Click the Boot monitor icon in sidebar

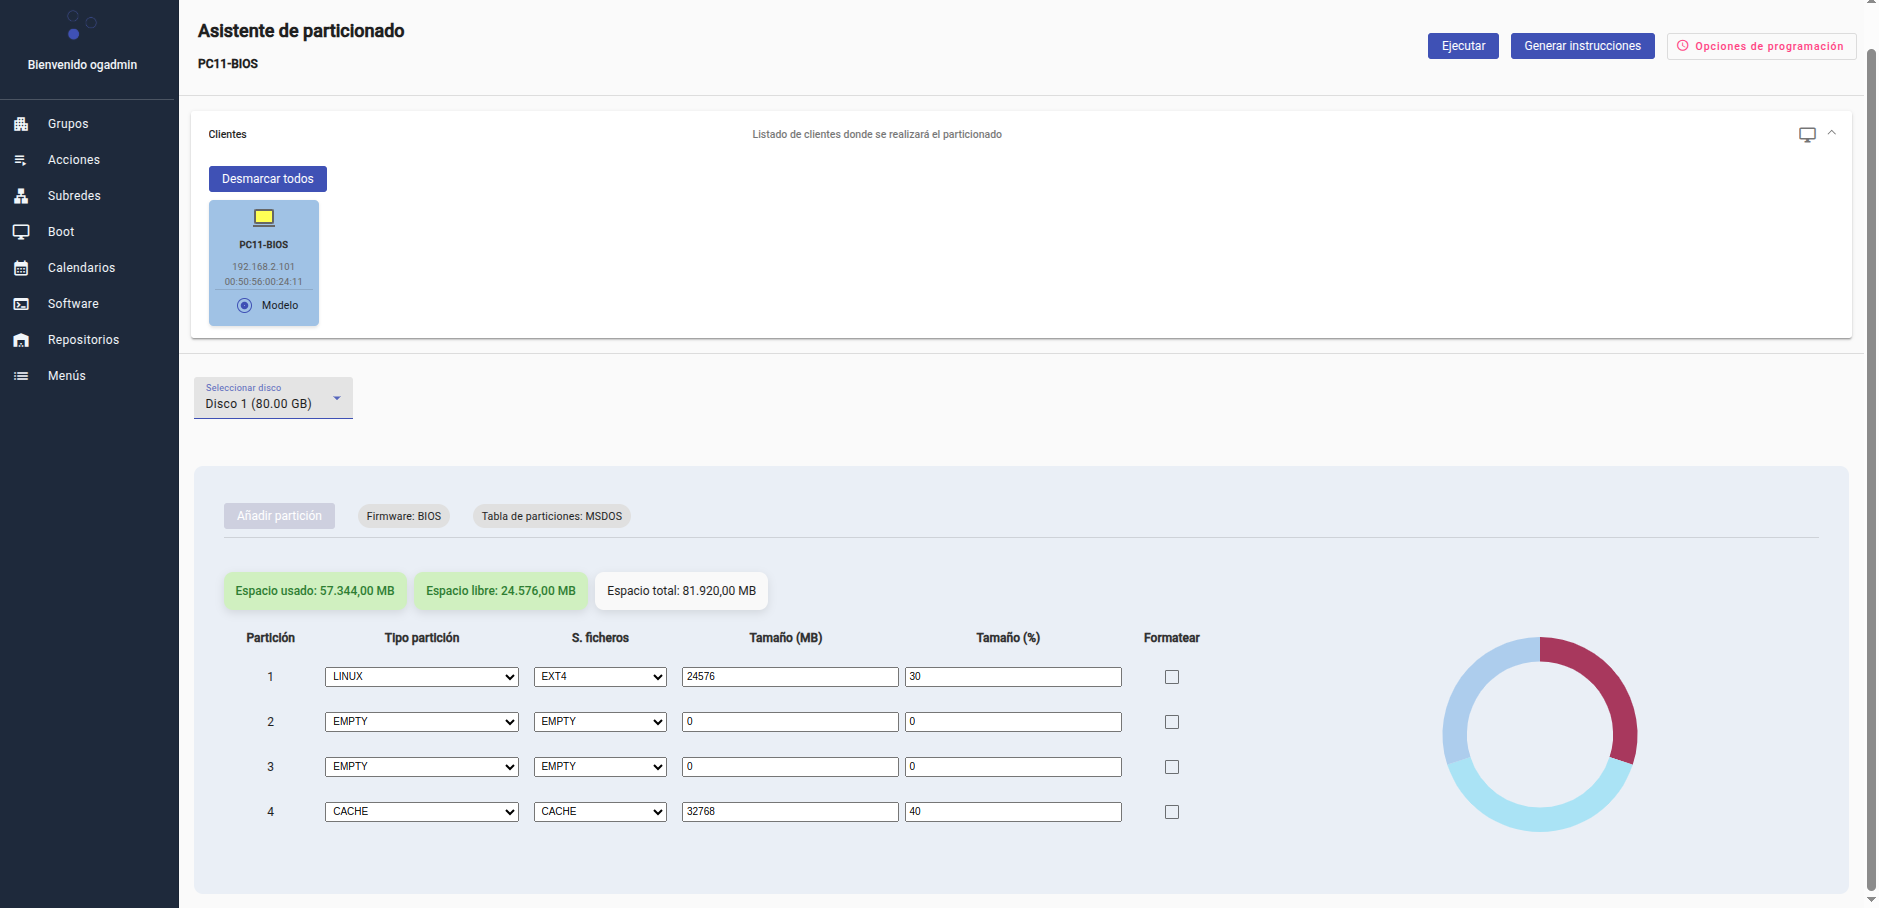tap(21, 232)
